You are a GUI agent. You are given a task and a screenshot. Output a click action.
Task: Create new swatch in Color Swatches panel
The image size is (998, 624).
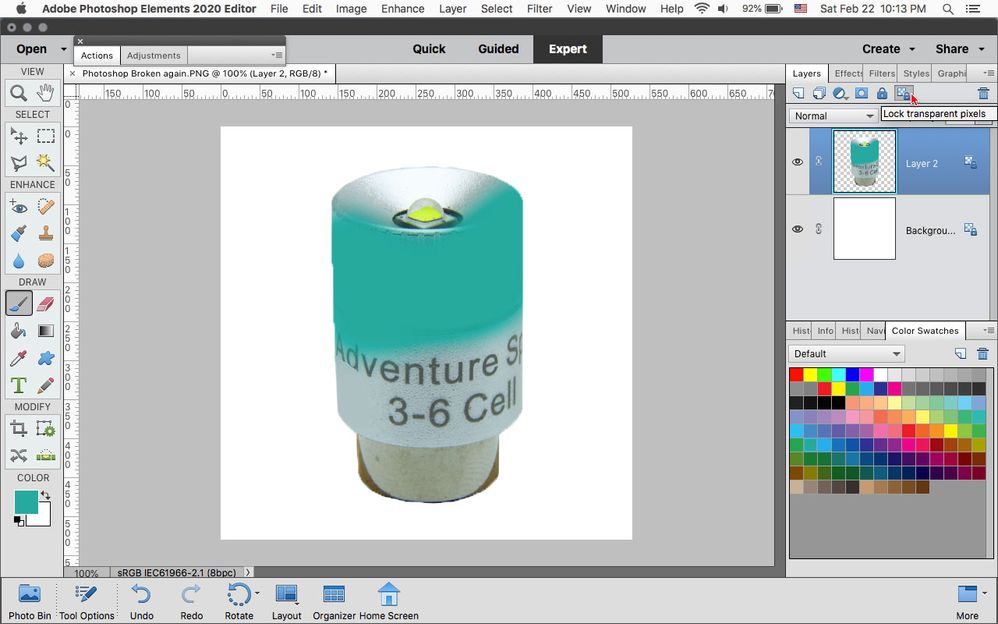pos(960,353)
